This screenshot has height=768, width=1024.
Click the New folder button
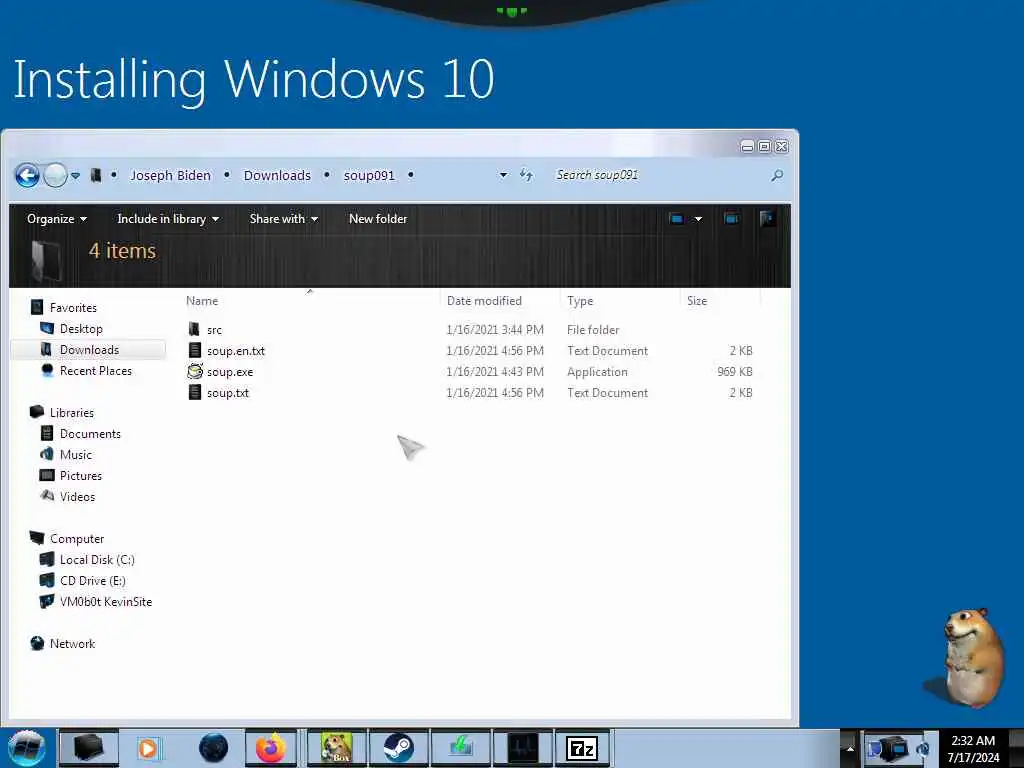tap(377, 219)
